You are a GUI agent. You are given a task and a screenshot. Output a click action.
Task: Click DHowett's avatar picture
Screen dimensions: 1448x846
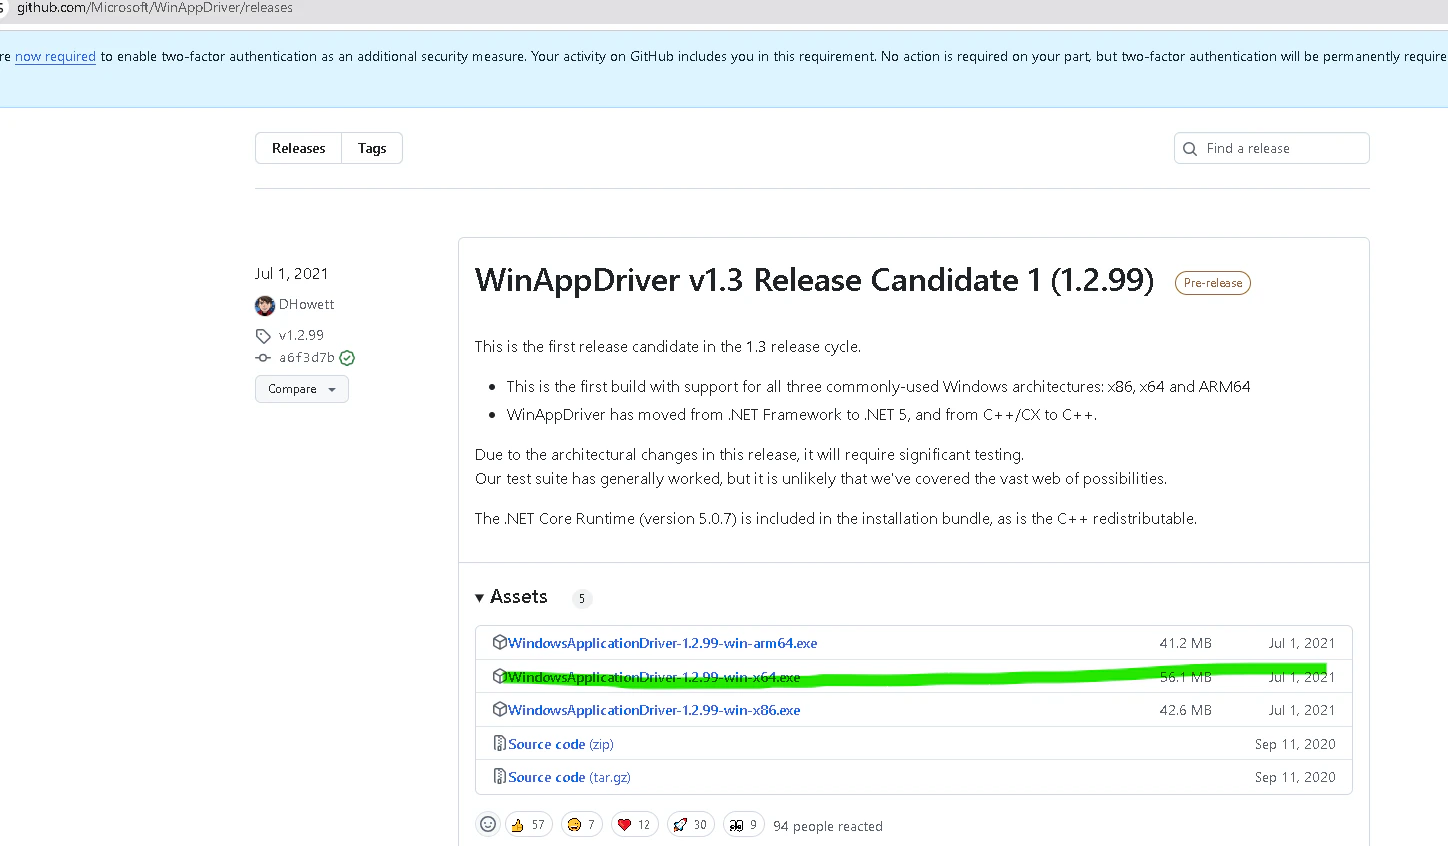265,305
